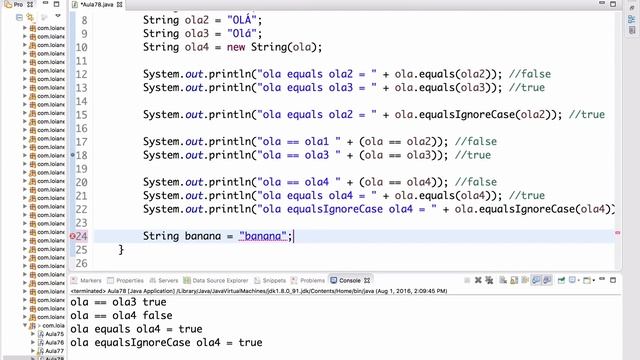Click line number 20 in the gutter
Image resolution: width=640 pixels, height=360 pixels.
[82, 182]
